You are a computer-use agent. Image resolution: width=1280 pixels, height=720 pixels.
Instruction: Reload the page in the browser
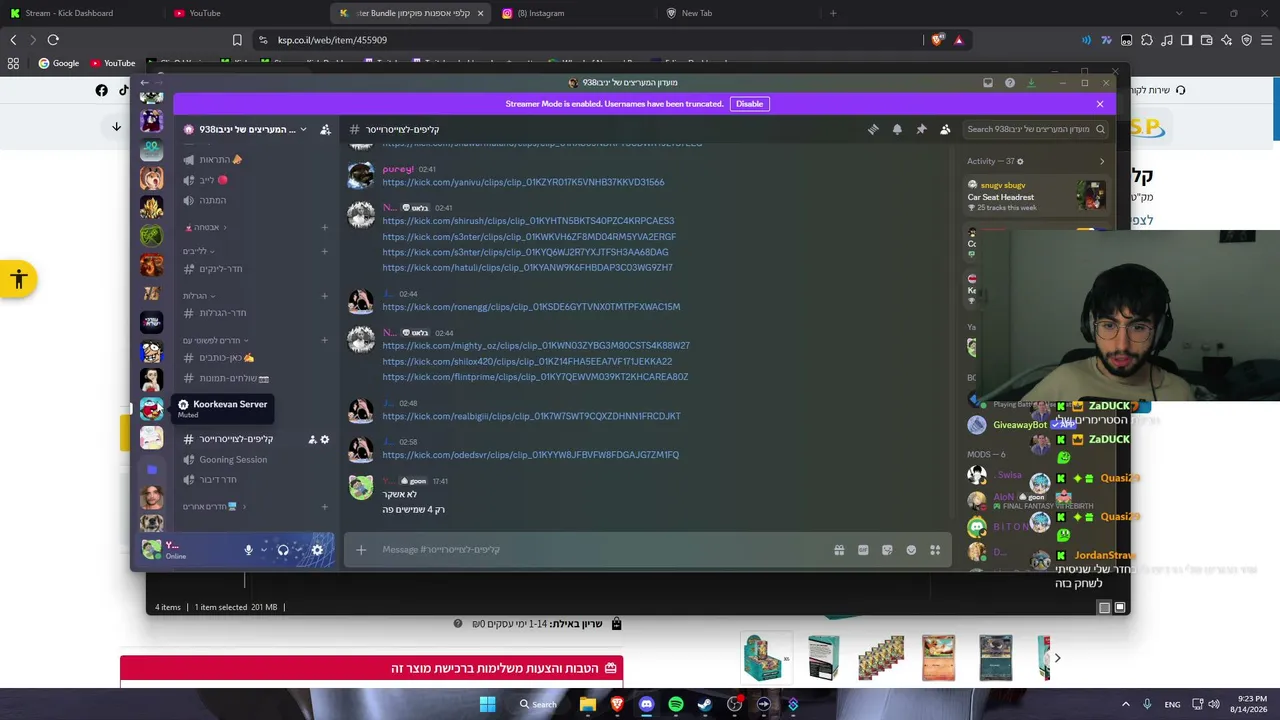pos(53,40)
